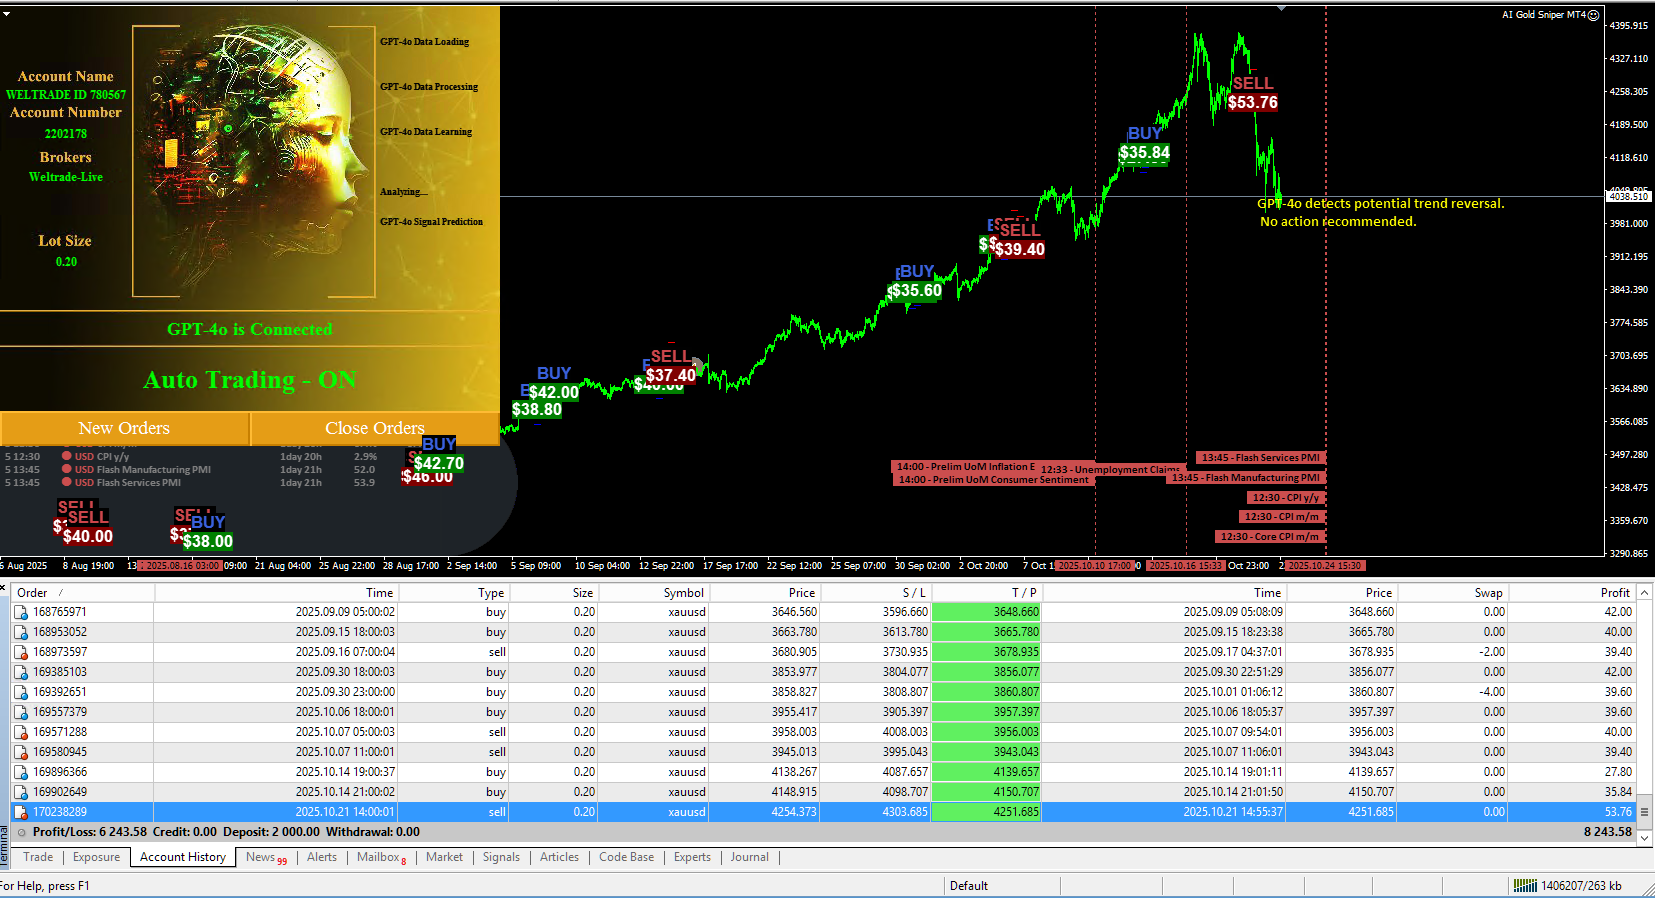
Task: Click the smiley icon beside AI Gold Sniper MT4
Action: click(1594, 15)
